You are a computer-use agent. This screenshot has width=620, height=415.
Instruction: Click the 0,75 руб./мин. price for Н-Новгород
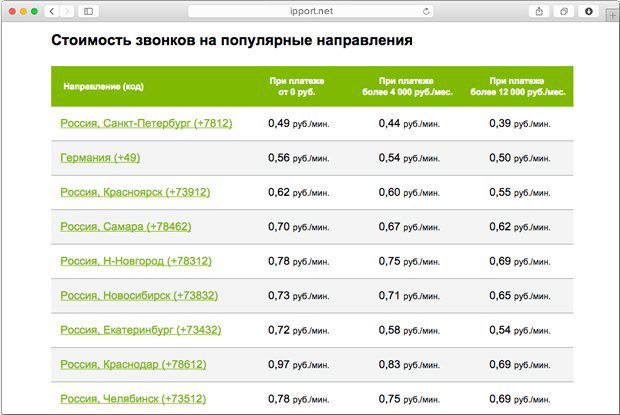409,261
